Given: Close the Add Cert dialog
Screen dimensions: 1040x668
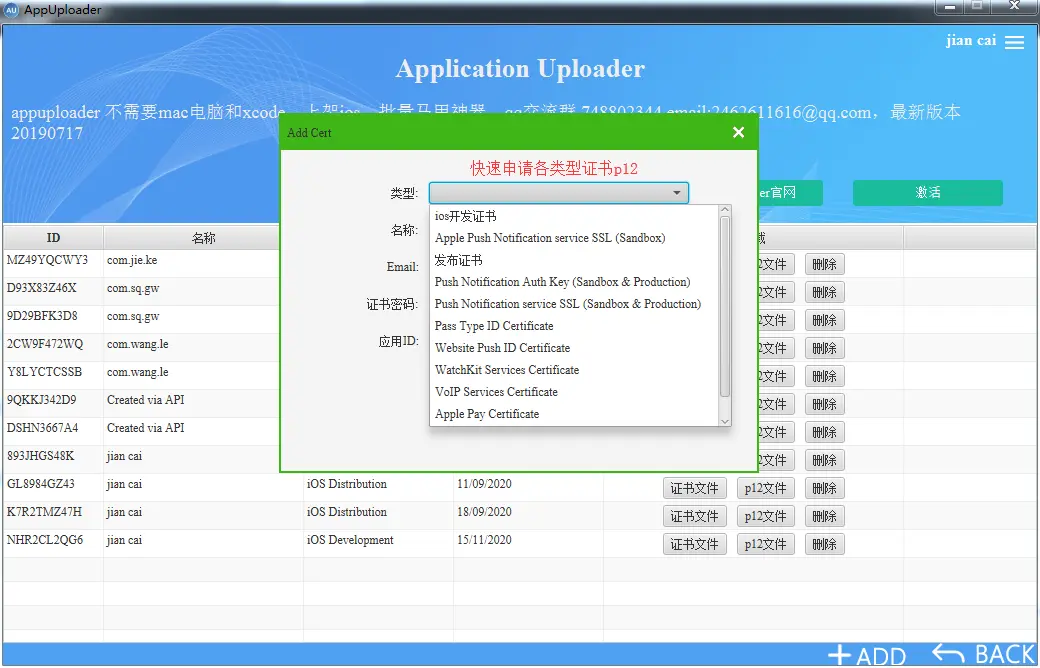Looking at the screenshot, I should pos(738,133).
